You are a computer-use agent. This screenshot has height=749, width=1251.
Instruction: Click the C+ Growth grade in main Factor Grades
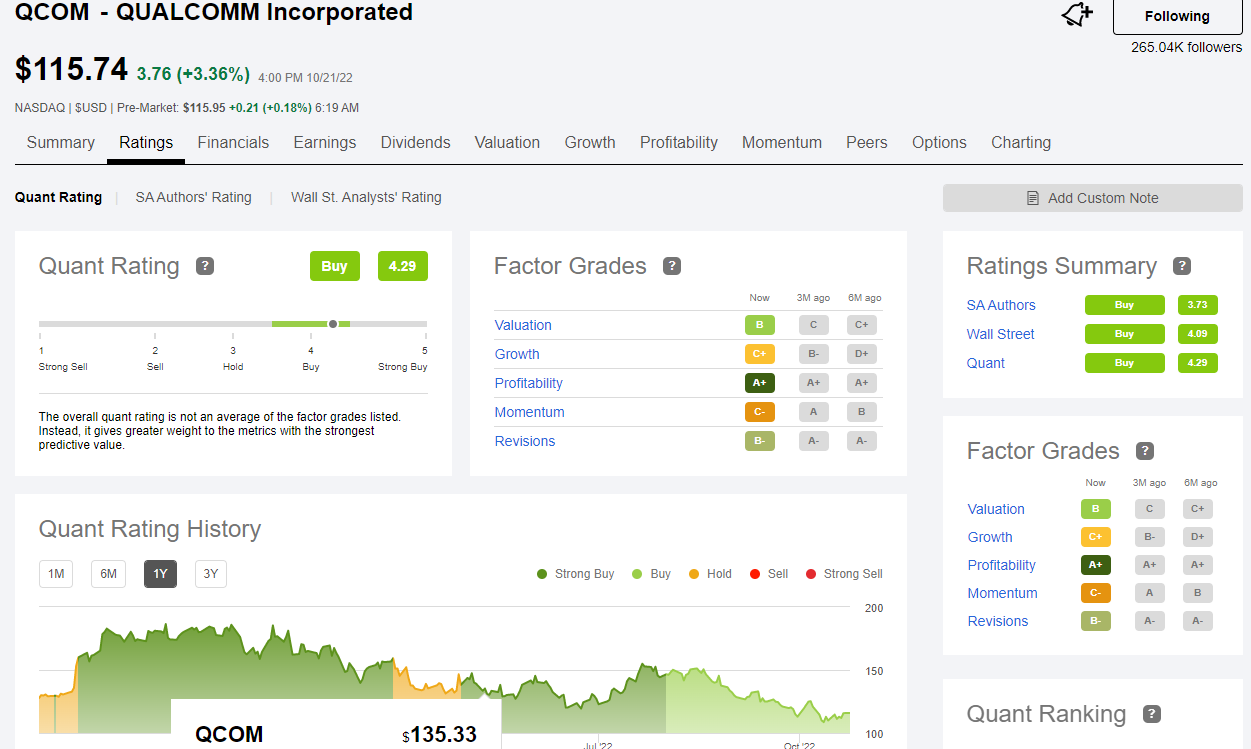pos(760,354)
